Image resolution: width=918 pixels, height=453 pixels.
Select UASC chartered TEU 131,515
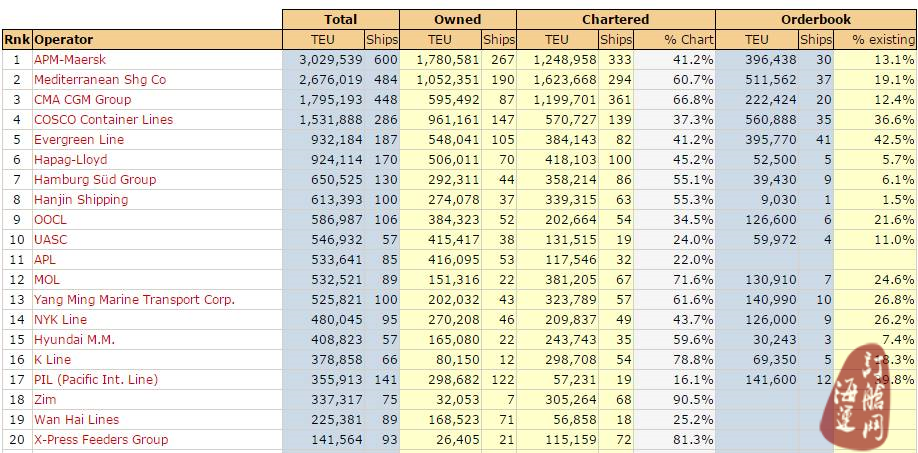[x=570, y=239]
